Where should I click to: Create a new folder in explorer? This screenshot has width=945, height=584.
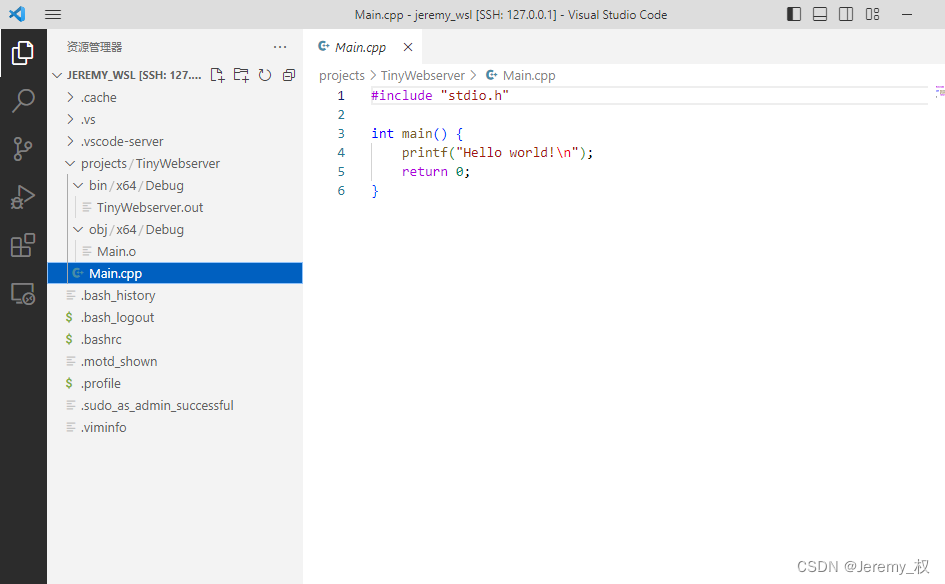pos(241,75)
